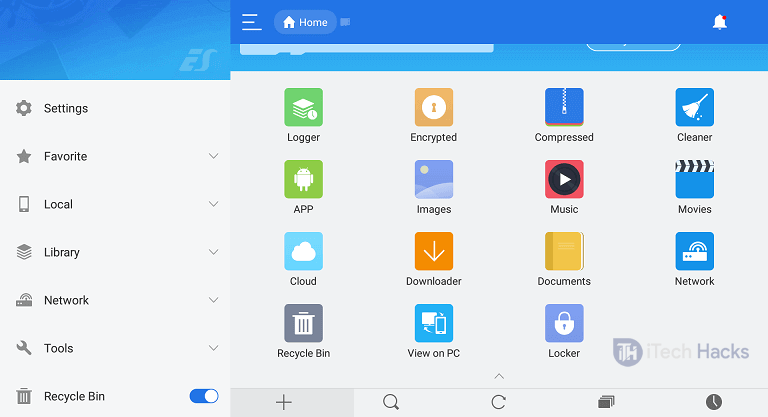The image size is (768, 417).
Task: Open the Recycle Bin icon in home grid
Action: click(x=303, y=323)
